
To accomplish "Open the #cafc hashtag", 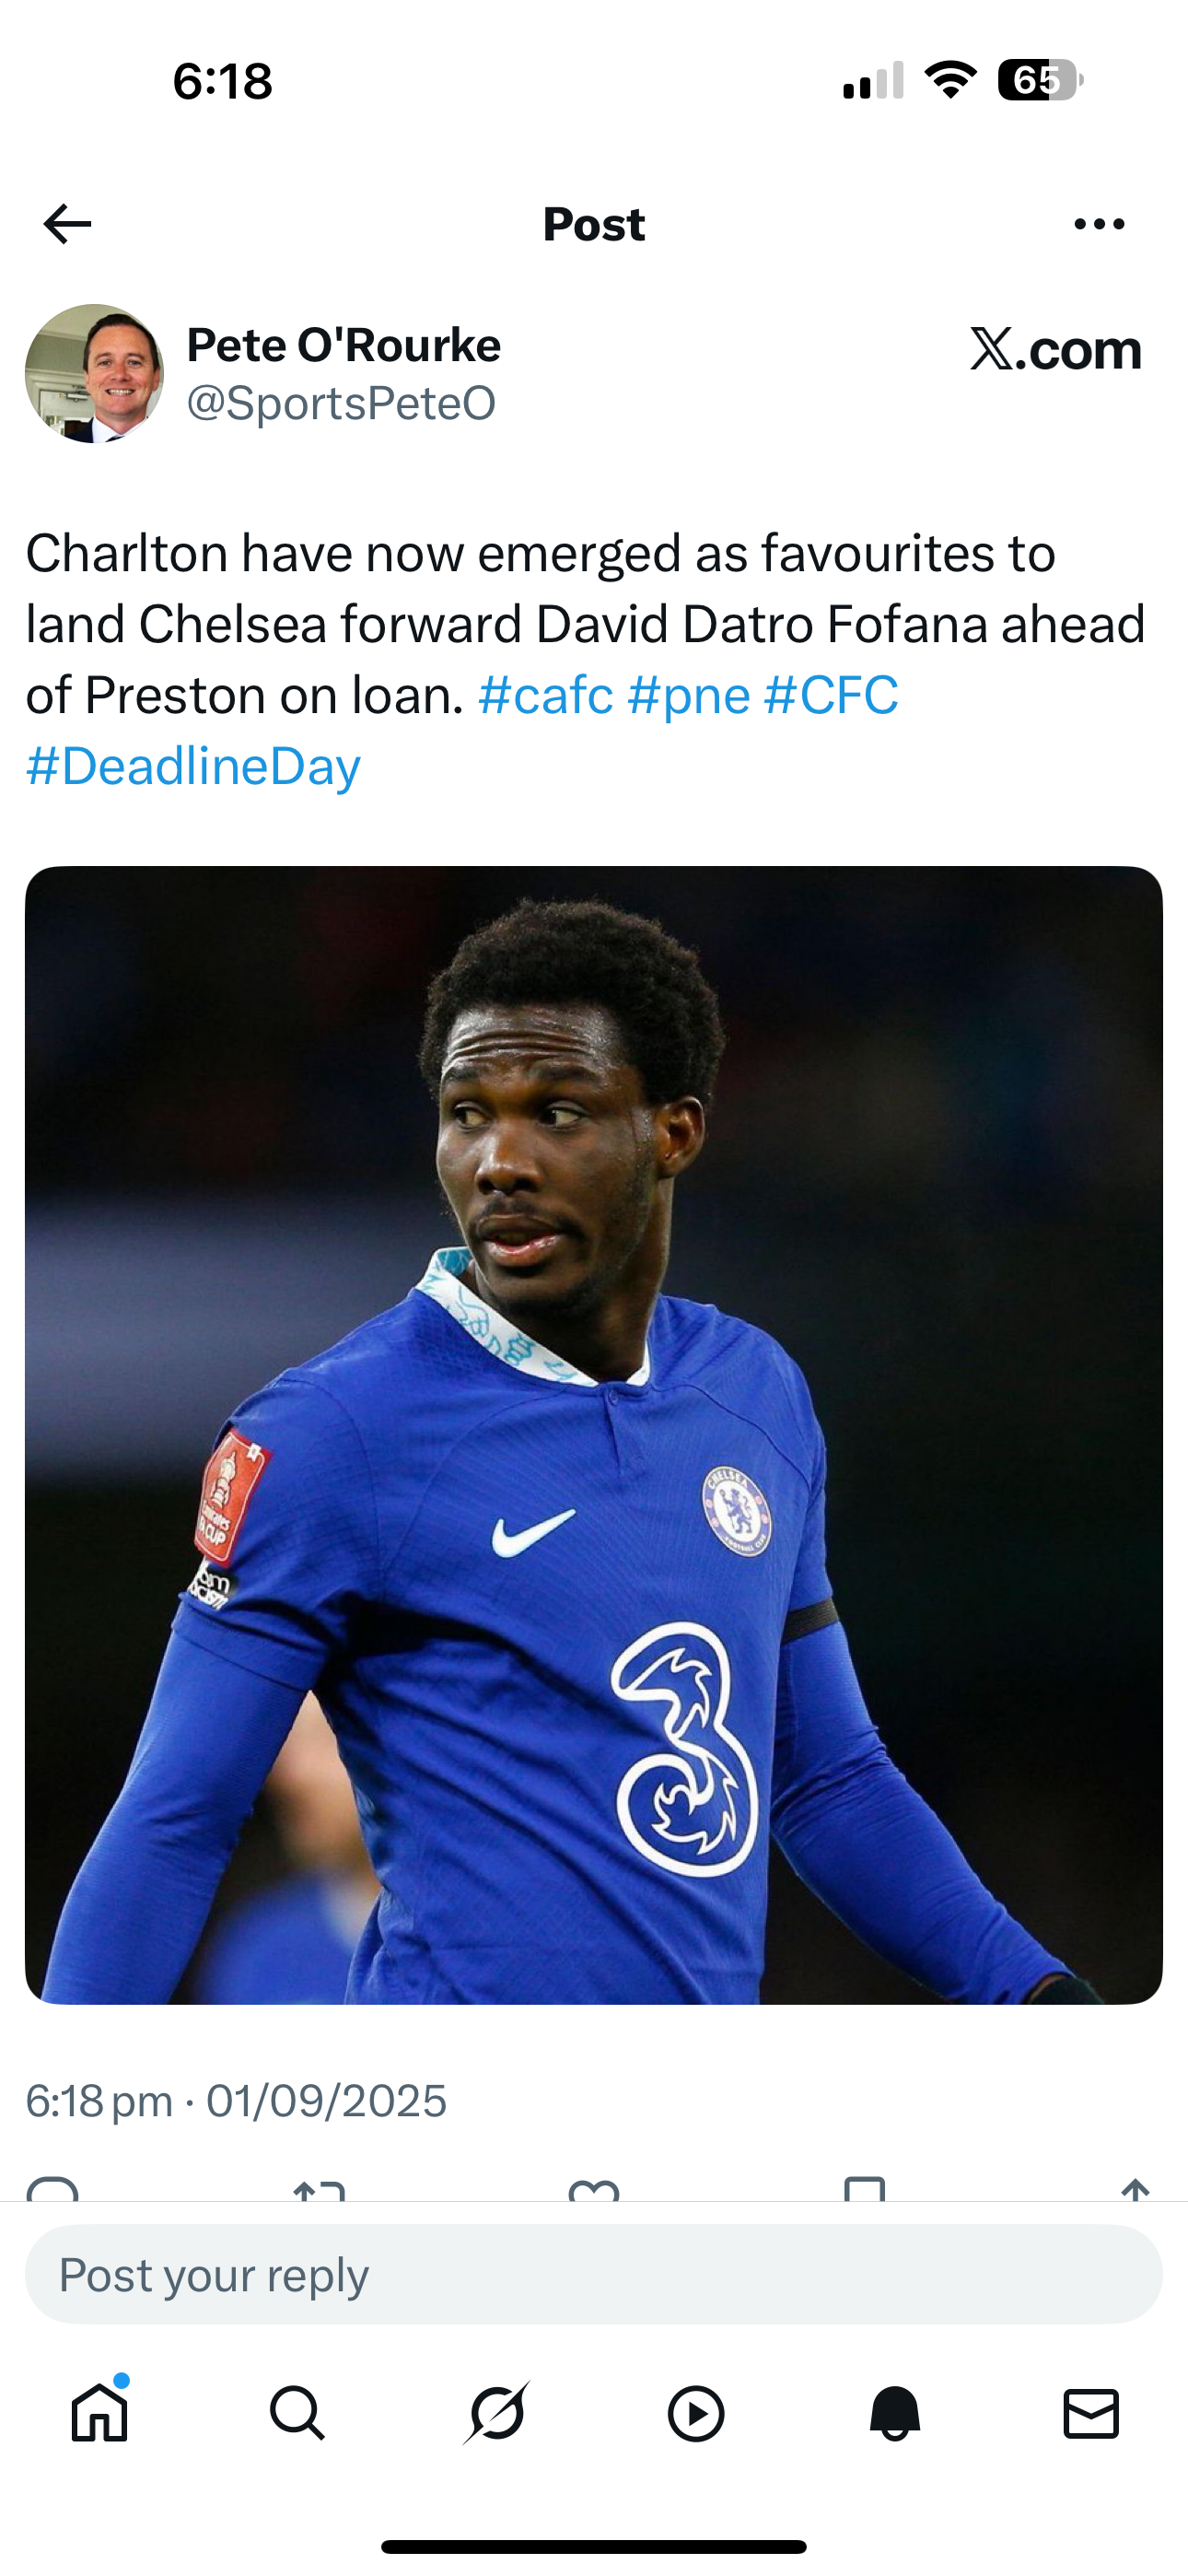I will [x=546, y=695].
